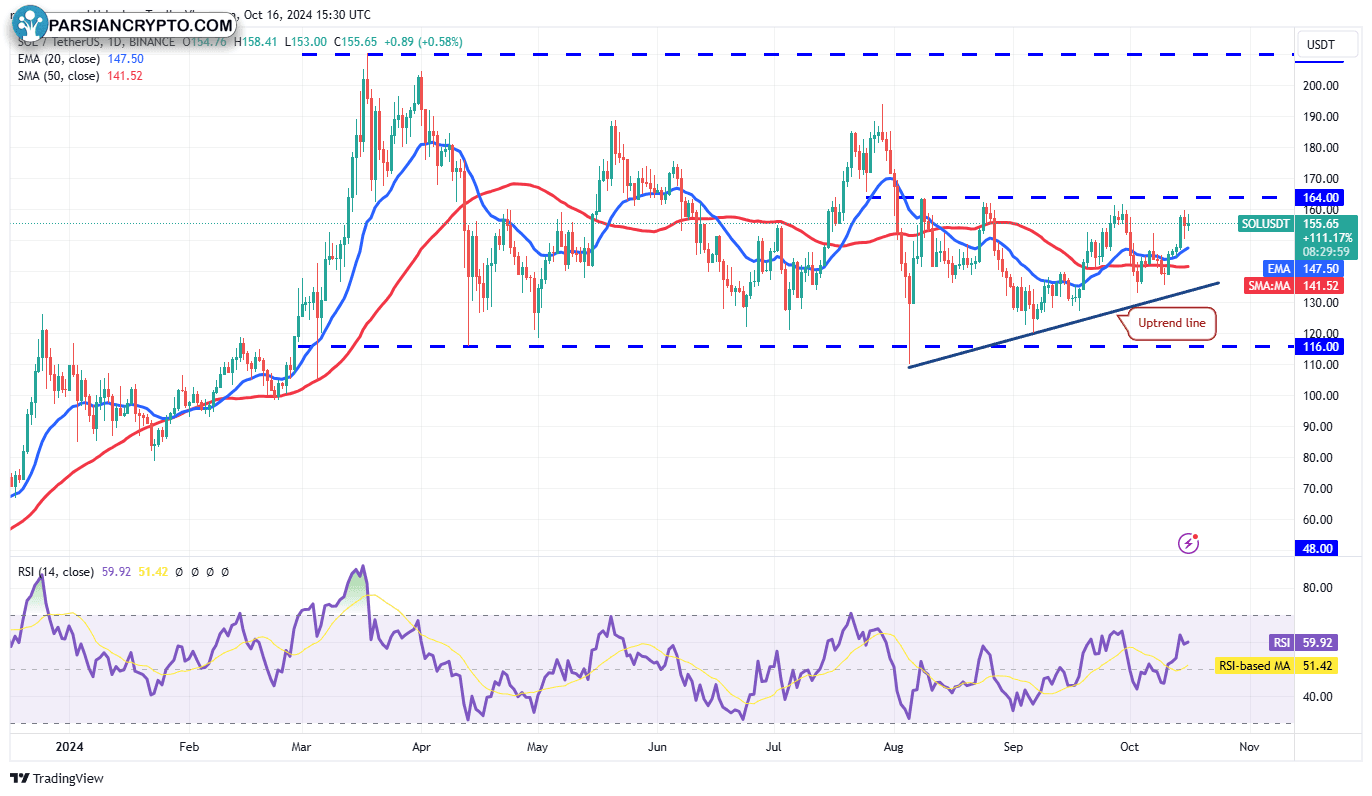Image resolution: width=1372 pixels, height=796 pixels.
Task: Click the SMA value 141.52 in legend
Action: [124, 76]
